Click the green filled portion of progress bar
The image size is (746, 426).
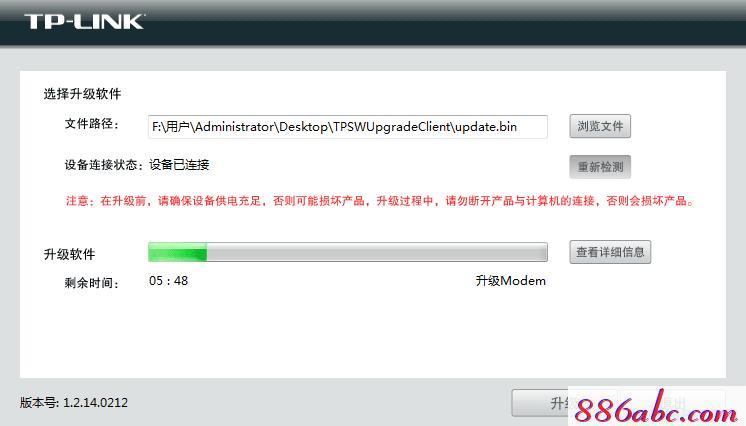pos(177,252)
